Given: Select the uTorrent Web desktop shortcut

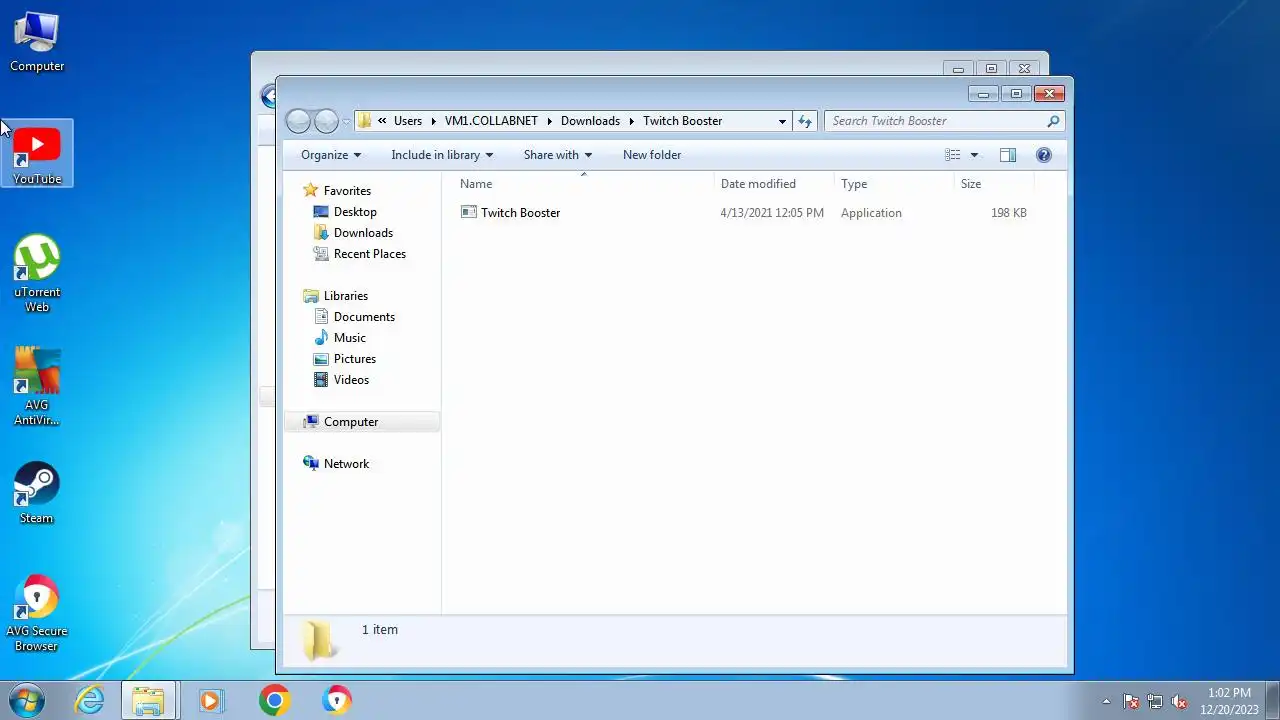Looking at the screenshot, I should coord(37,273).
